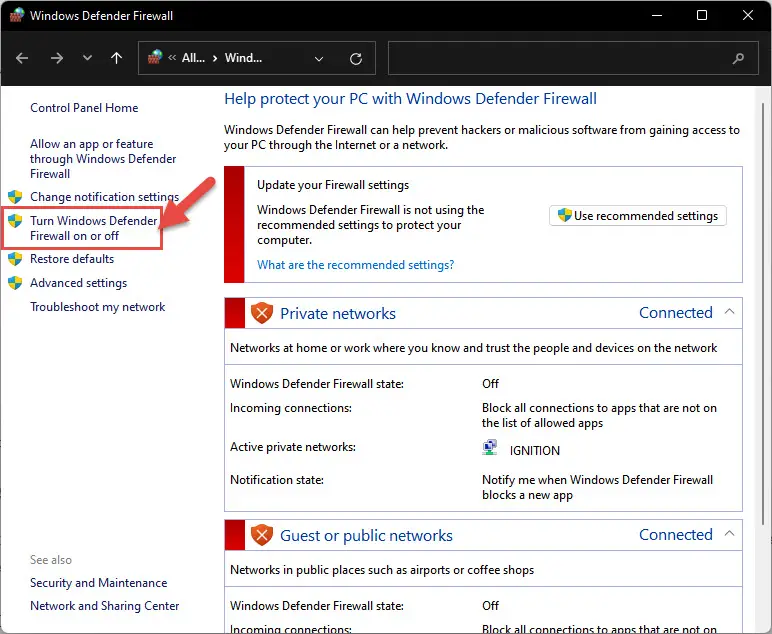This screenshot has height=634, width=772.
Task: Click 'Update your Firewall settings' text
Action: (x=333, y=185)
